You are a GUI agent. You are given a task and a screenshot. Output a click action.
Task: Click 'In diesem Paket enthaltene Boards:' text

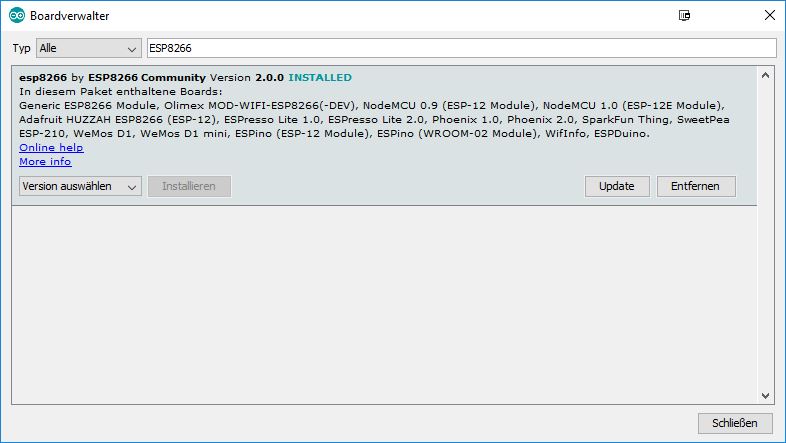point(120,92)
